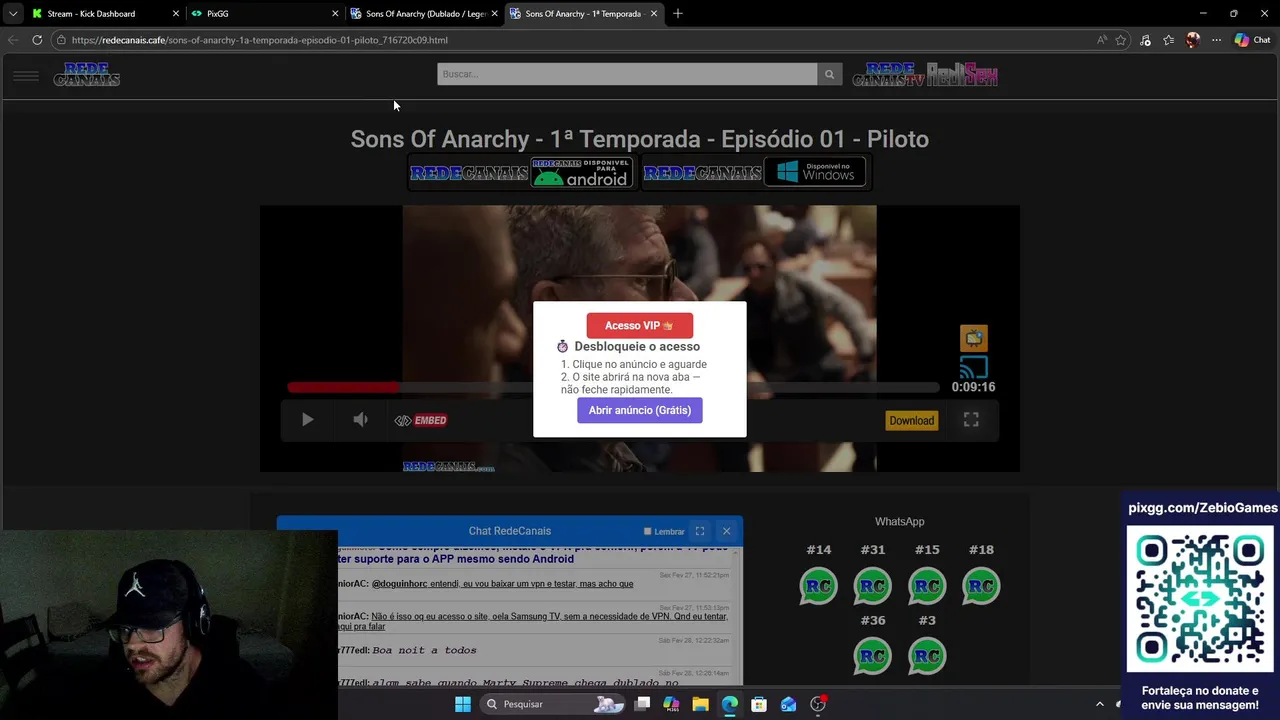Image resolution: width=1280 pixels, height=720 pixels.
Task: Click Abrir anúncio (Grátis) button
Action: pos(640,410)
